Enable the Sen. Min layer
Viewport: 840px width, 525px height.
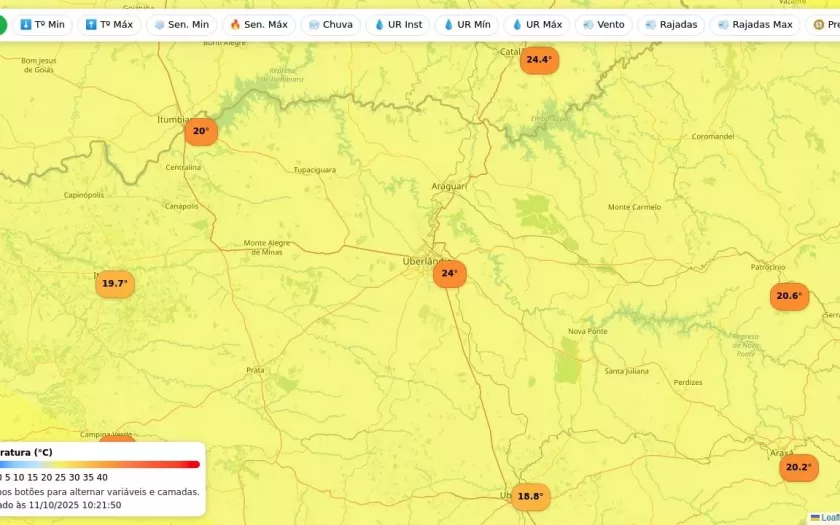click(181, 24)
